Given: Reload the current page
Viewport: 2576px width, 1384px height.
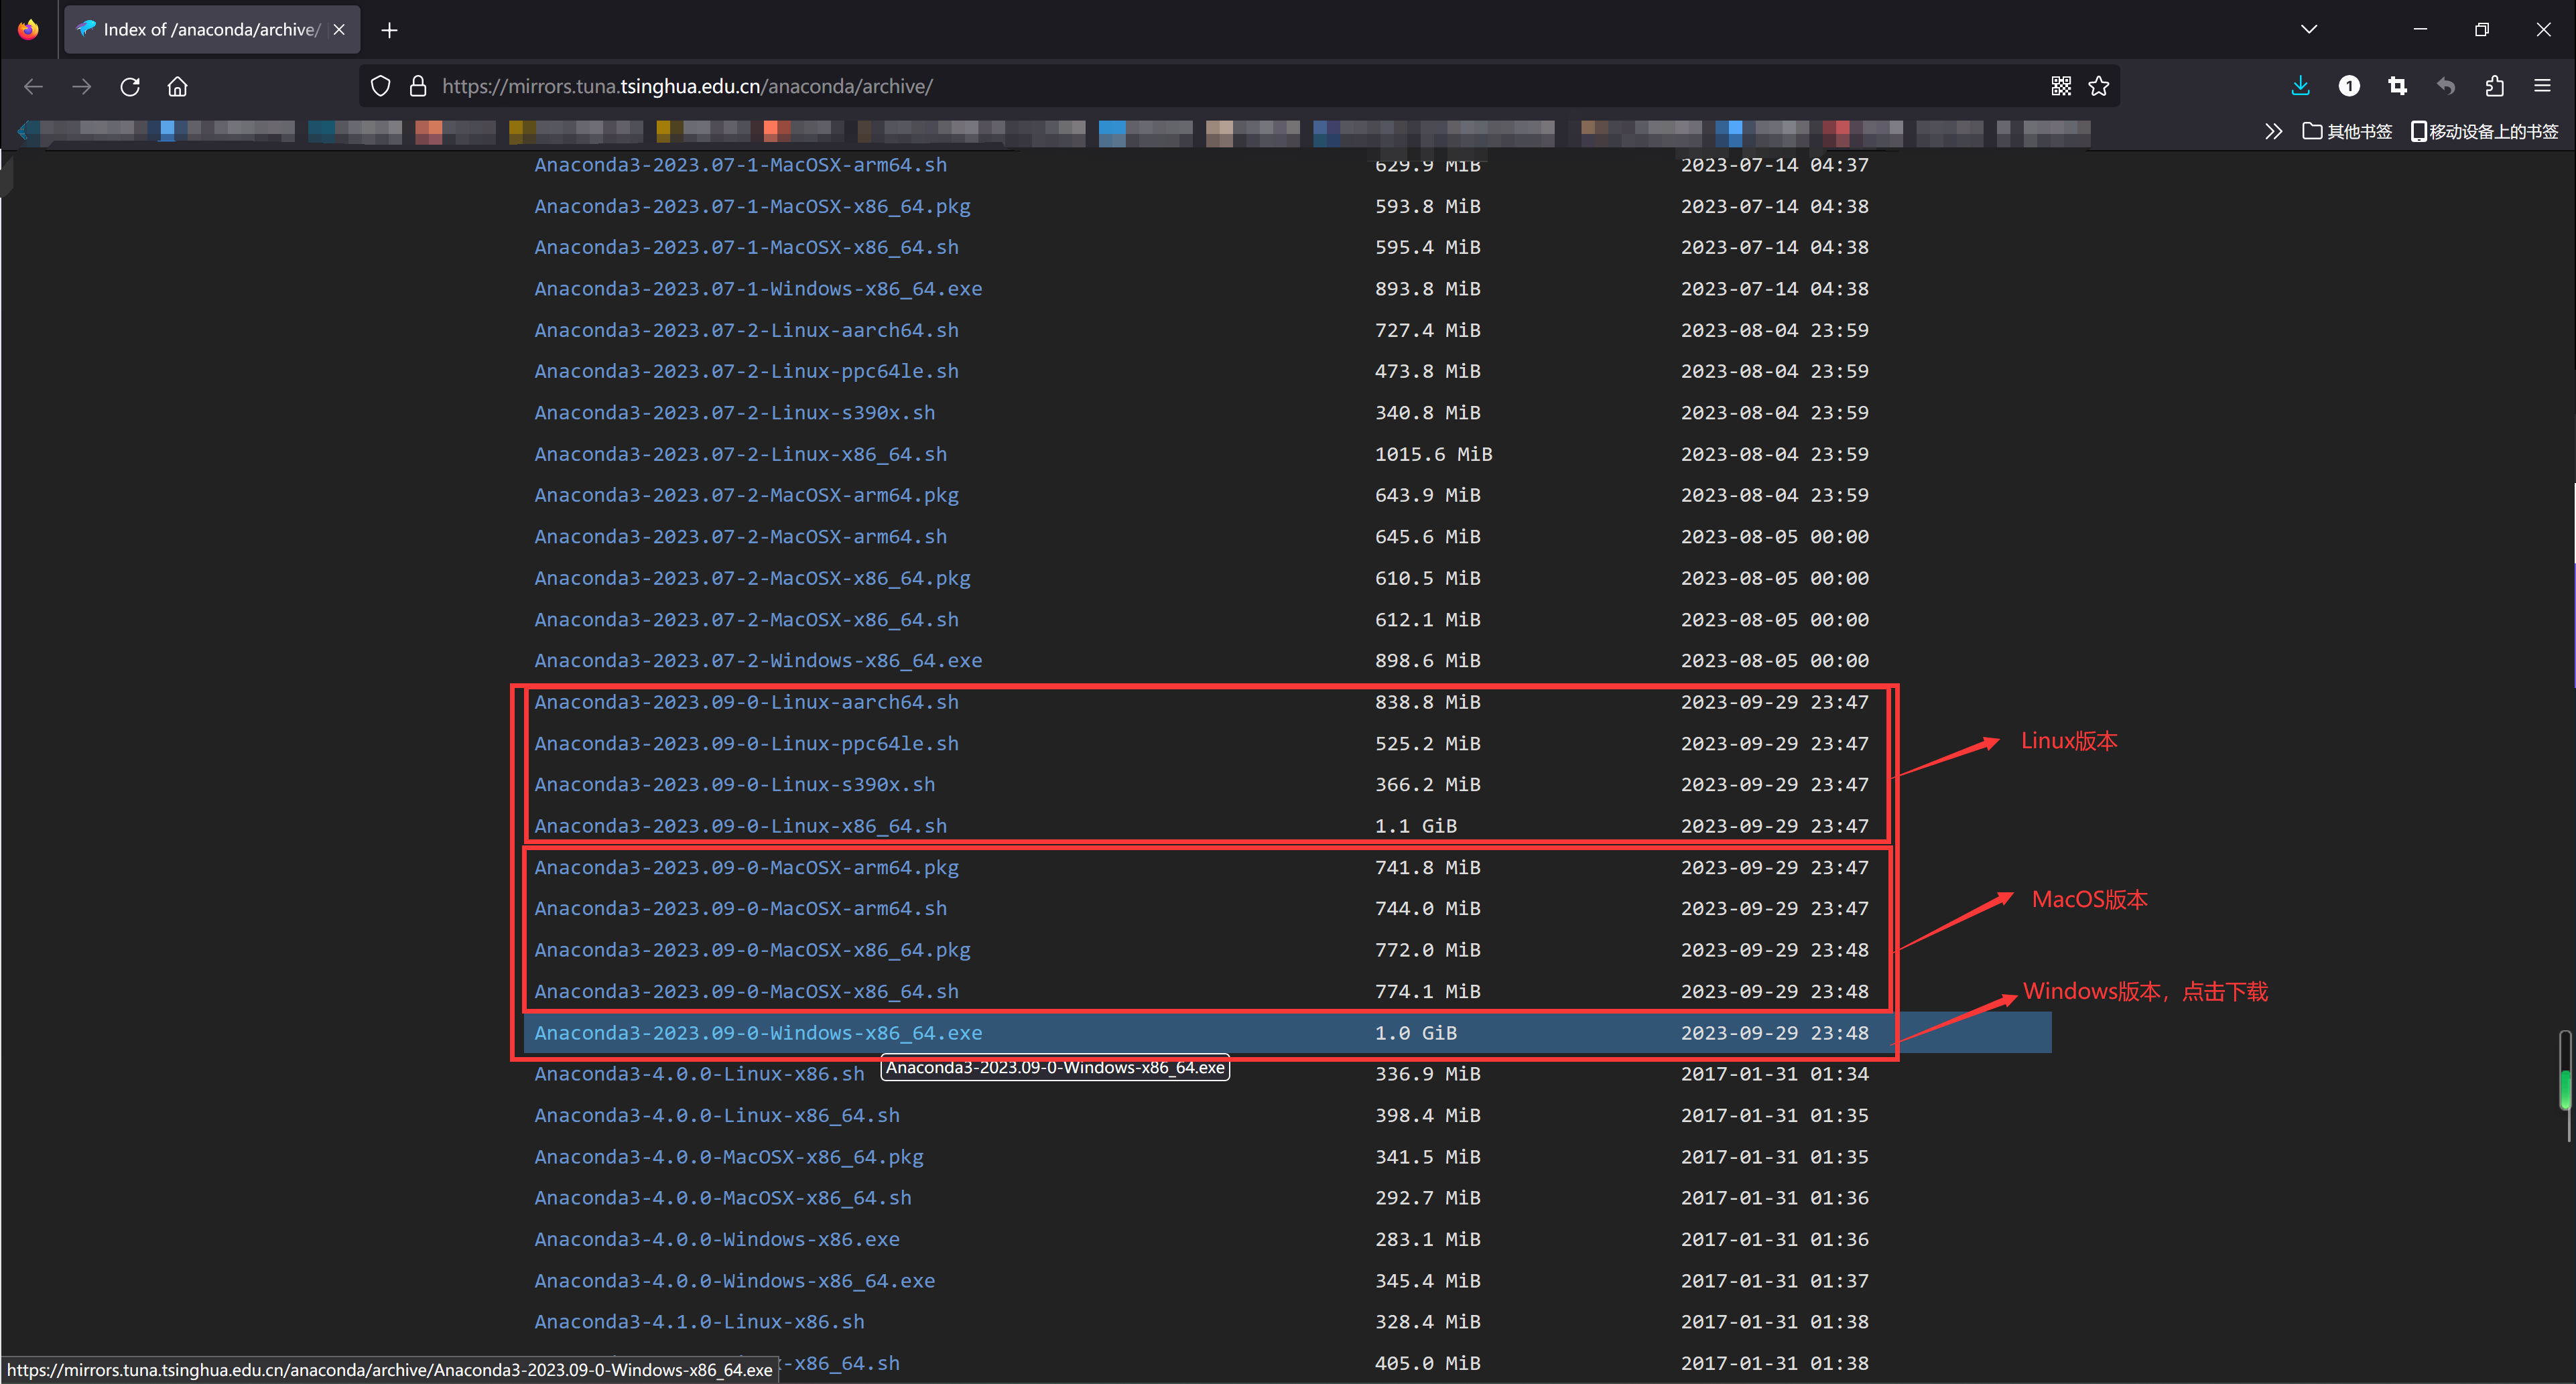Looking at the screenshot, I should tap(130, 87).
